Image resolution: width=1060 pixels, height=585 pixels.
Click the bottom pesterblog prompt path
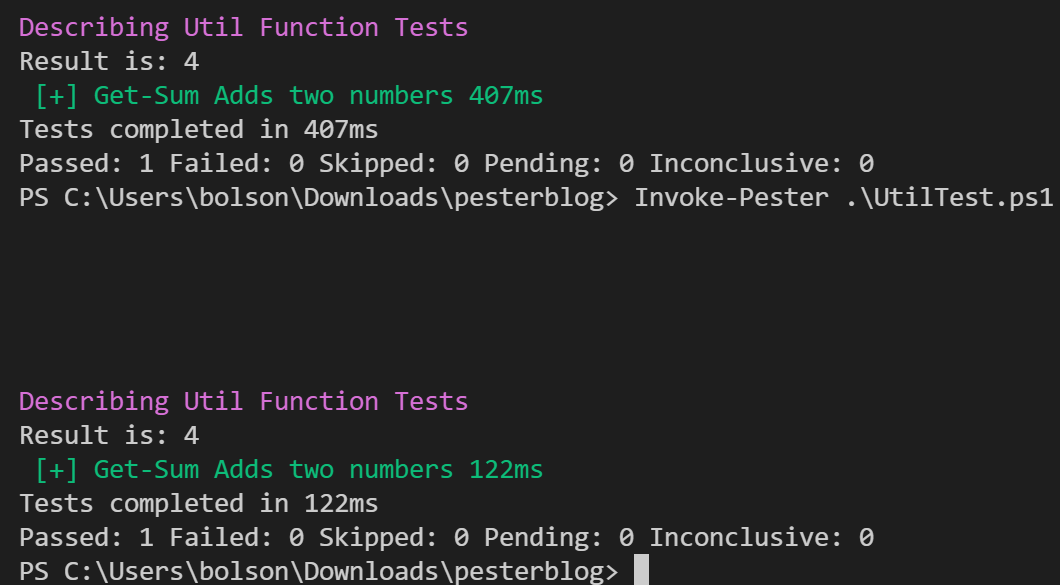[x=318, y=571]
